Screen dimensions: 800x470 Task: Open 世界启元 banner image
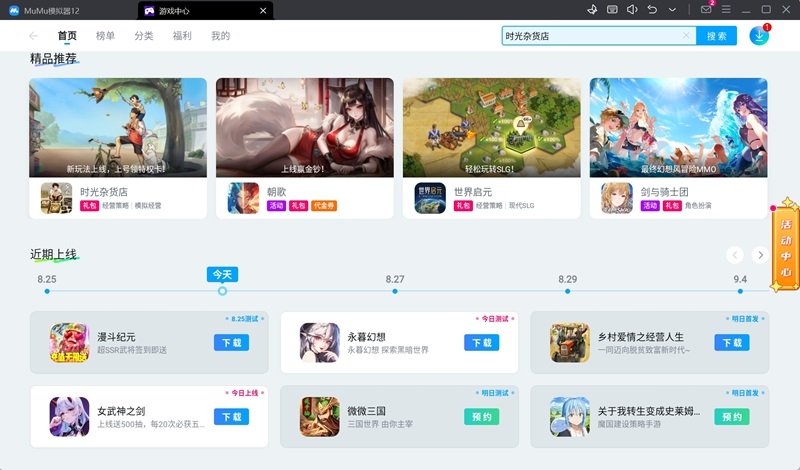pyautogui.click(x=491, y=128)
